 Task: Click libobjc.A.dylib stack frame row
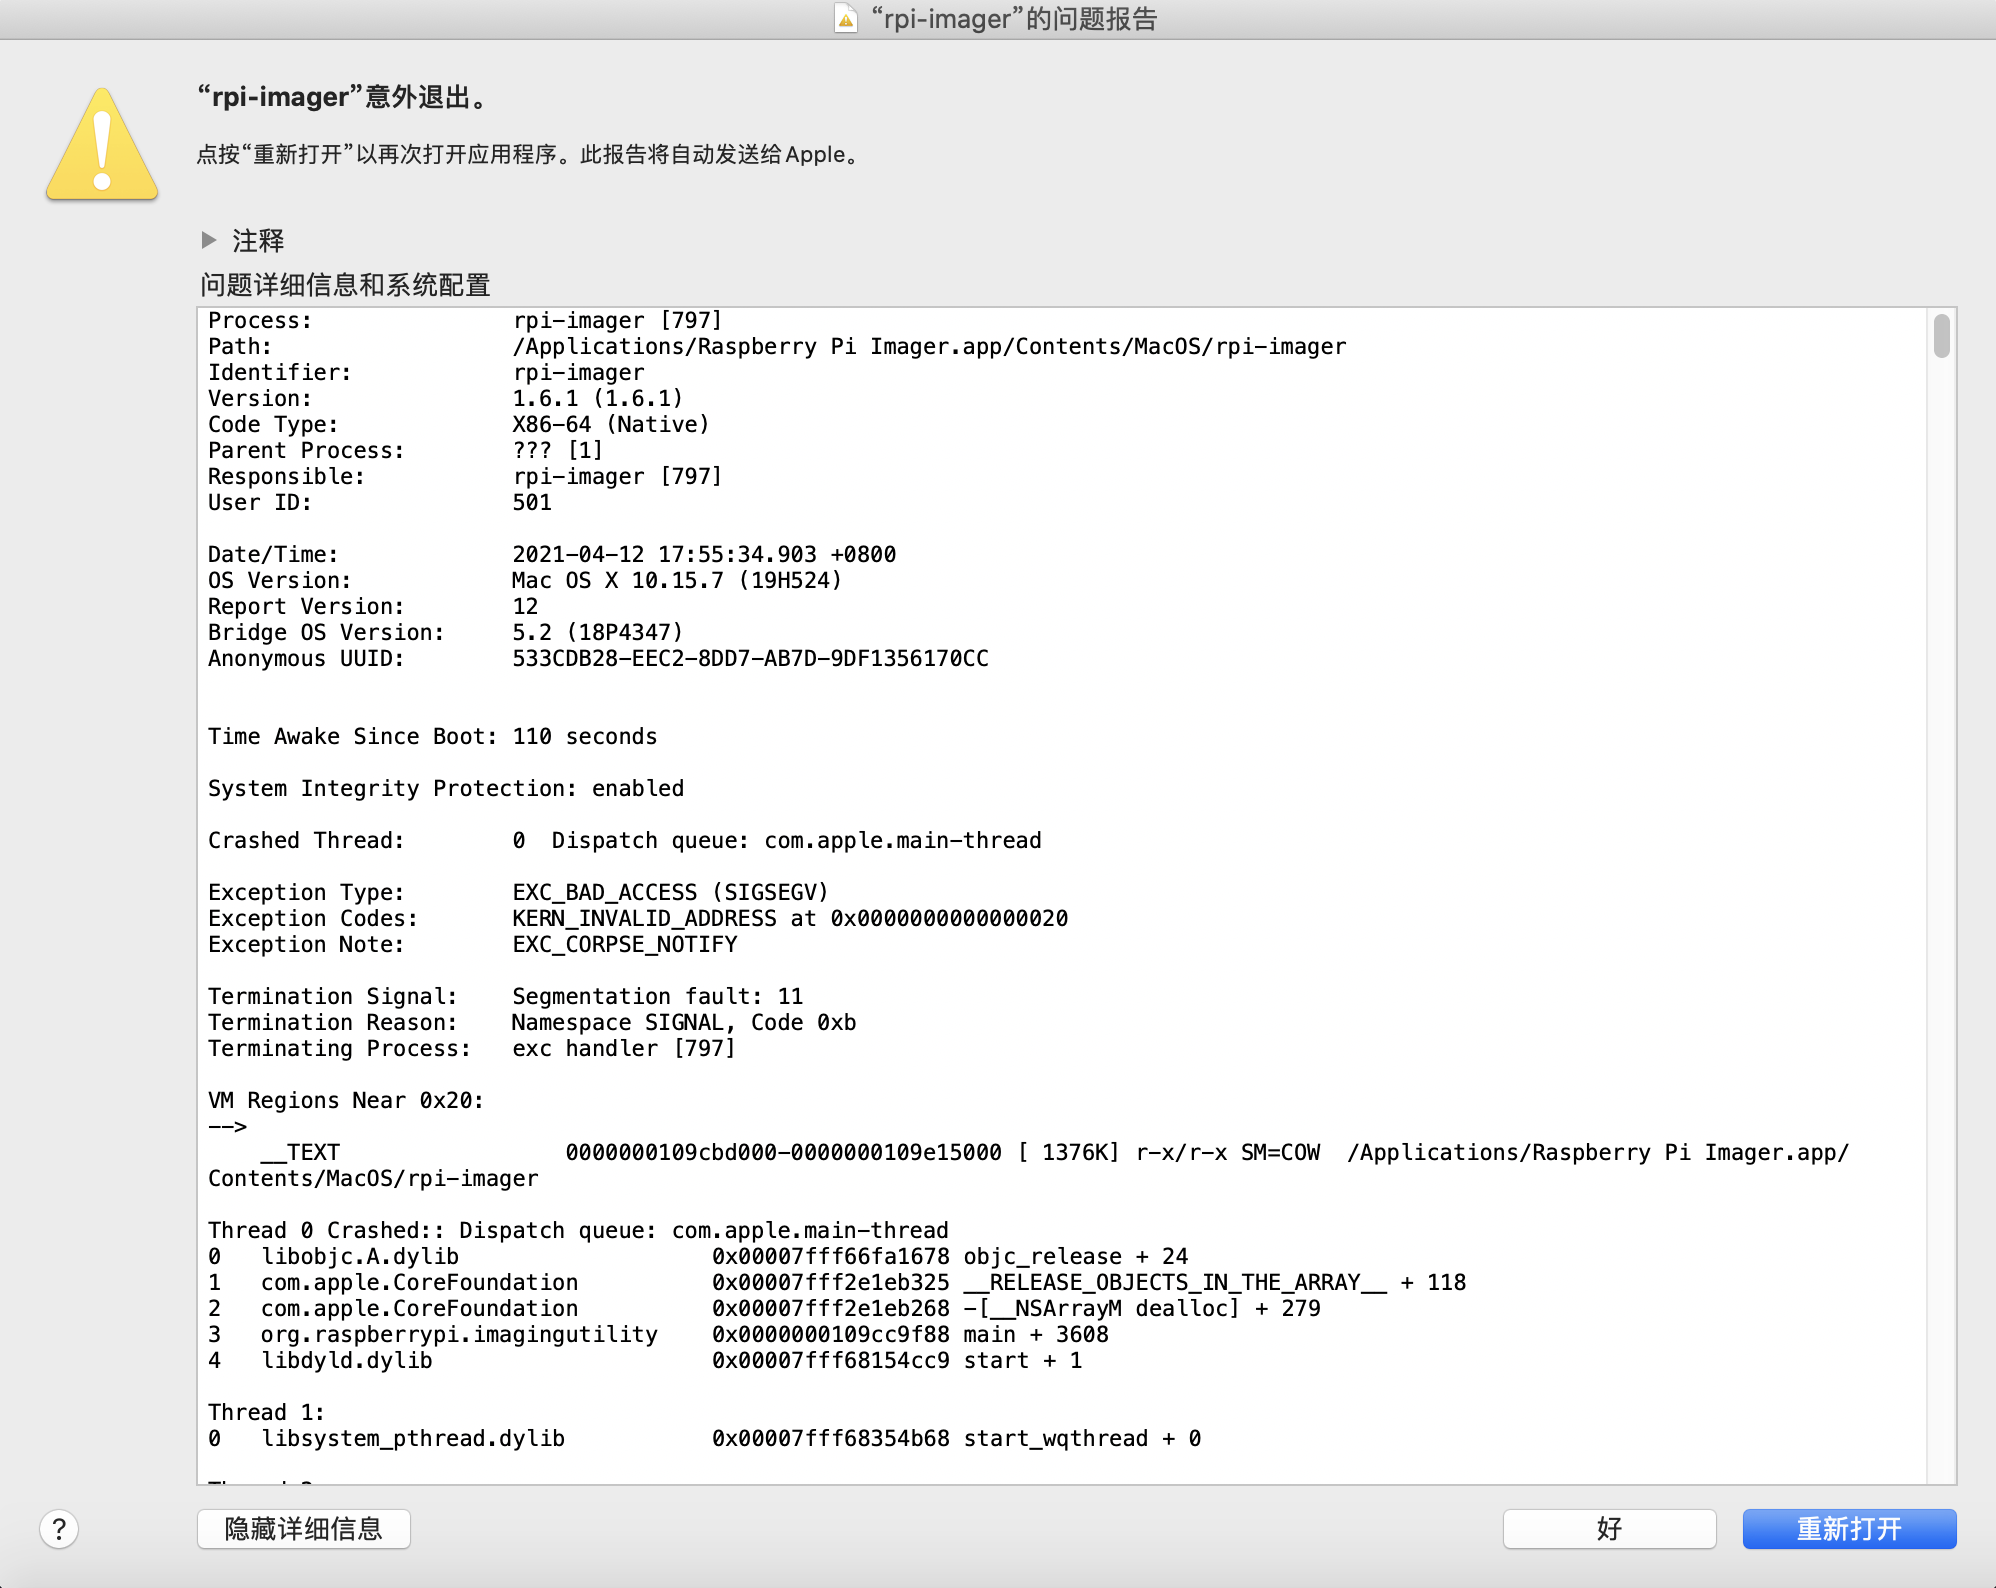[x=698, y=1257]
